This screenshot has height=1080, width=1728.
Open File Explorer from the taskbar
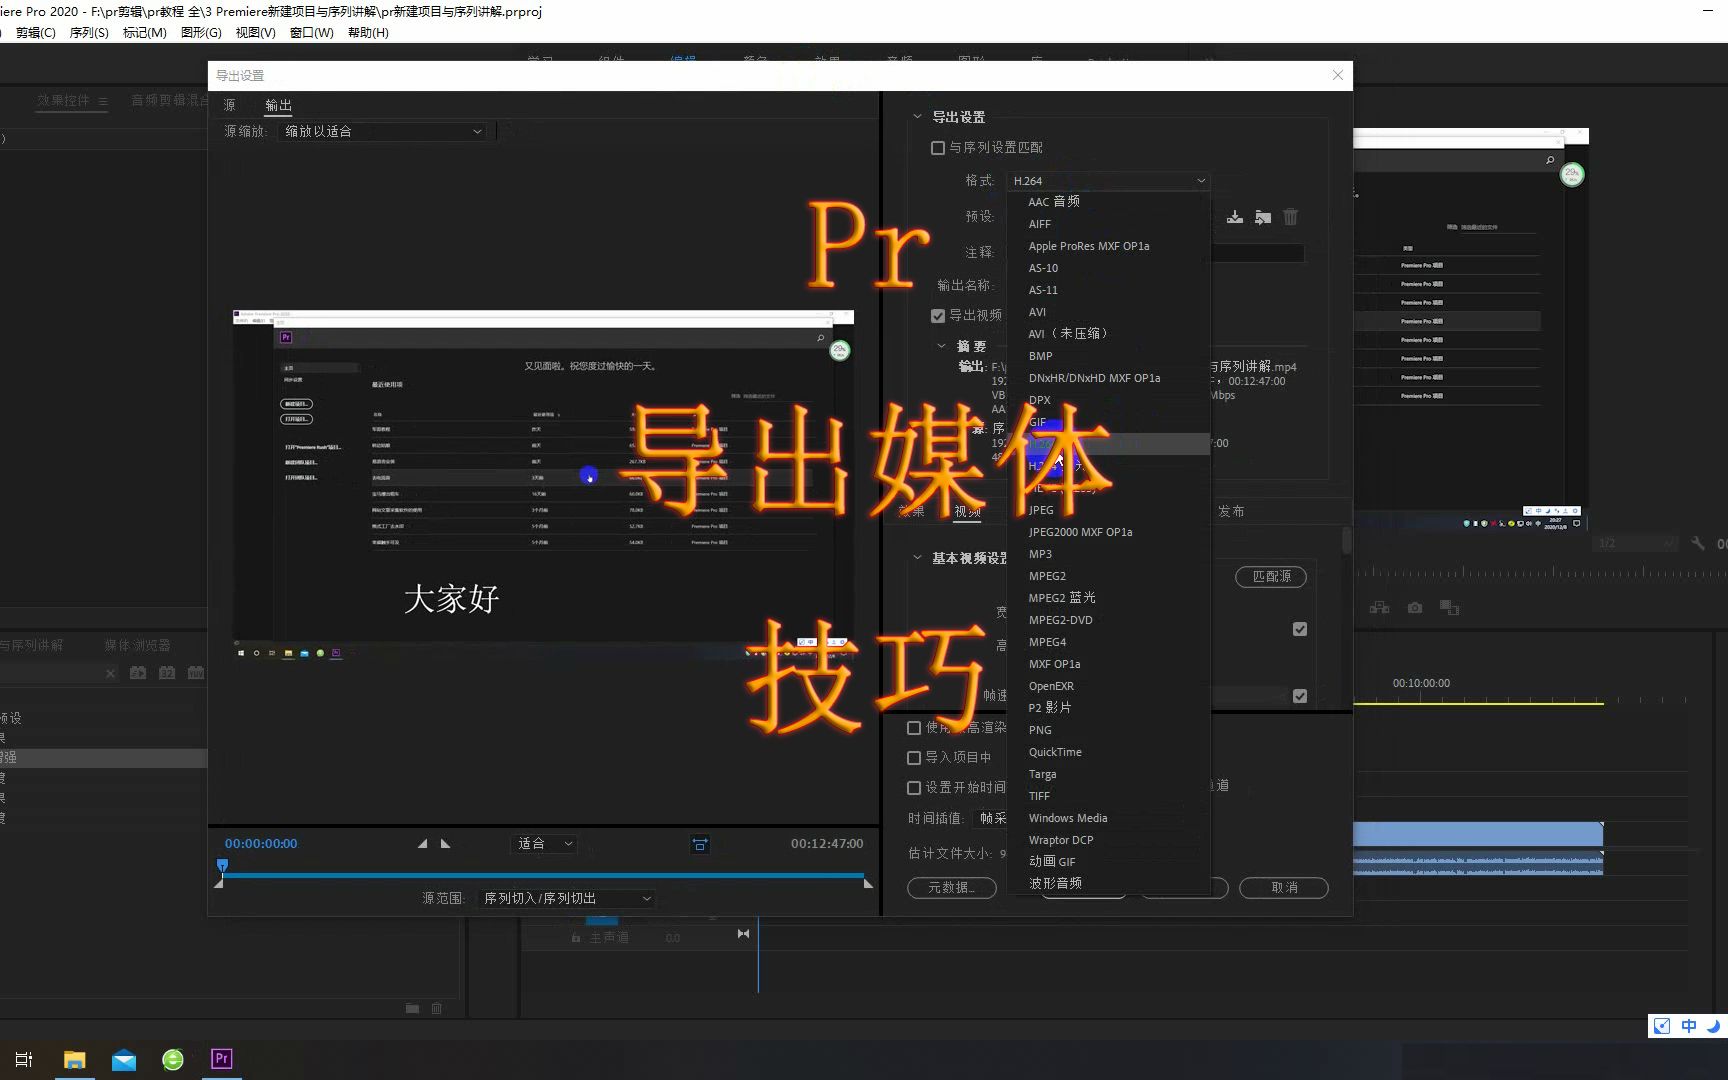(75, 1059)
